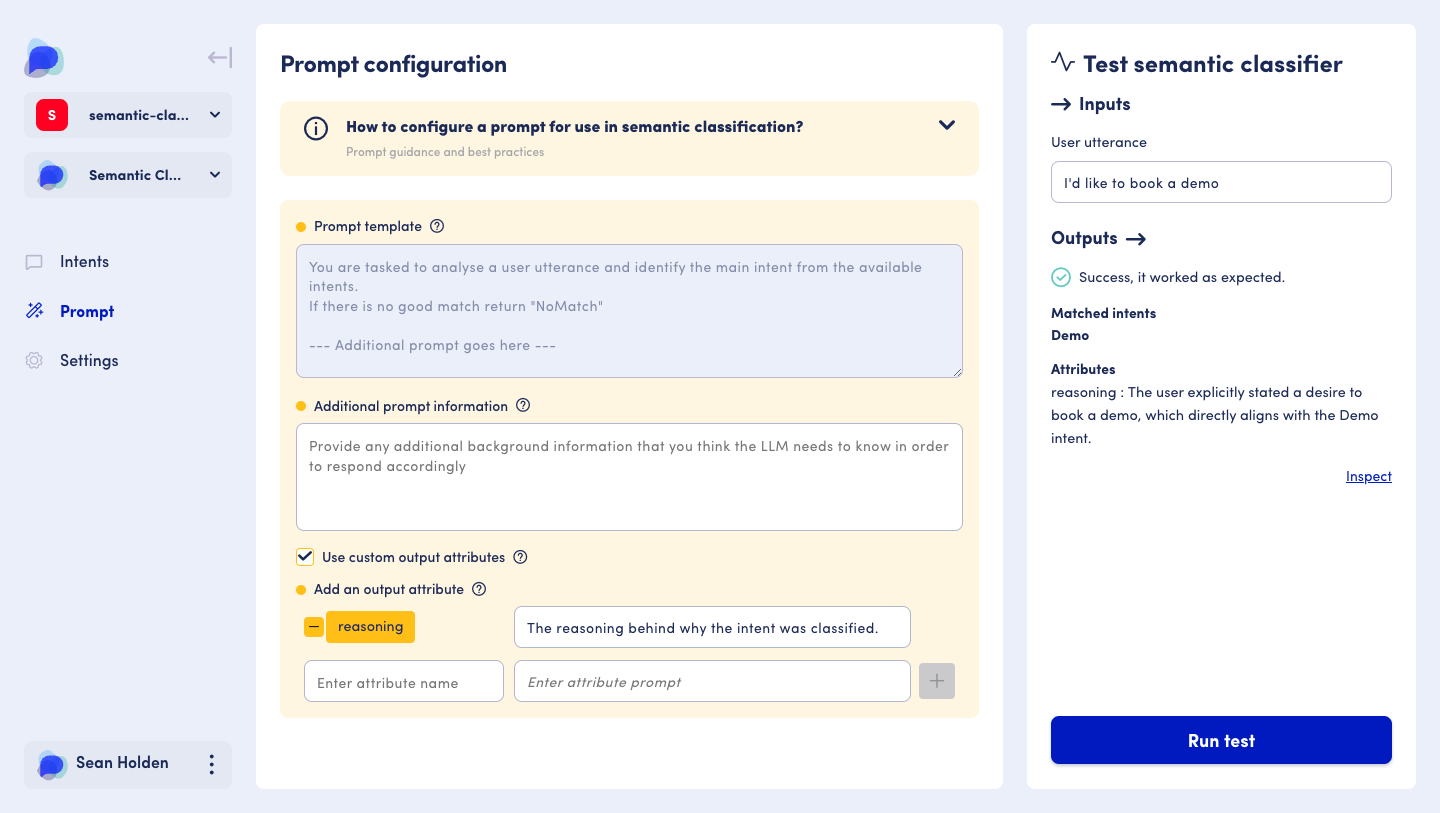The height and width of the screenshot is (813, 1440).
Task: Collapse the sidebar with the arrow icon
Action: click(219, 58)
